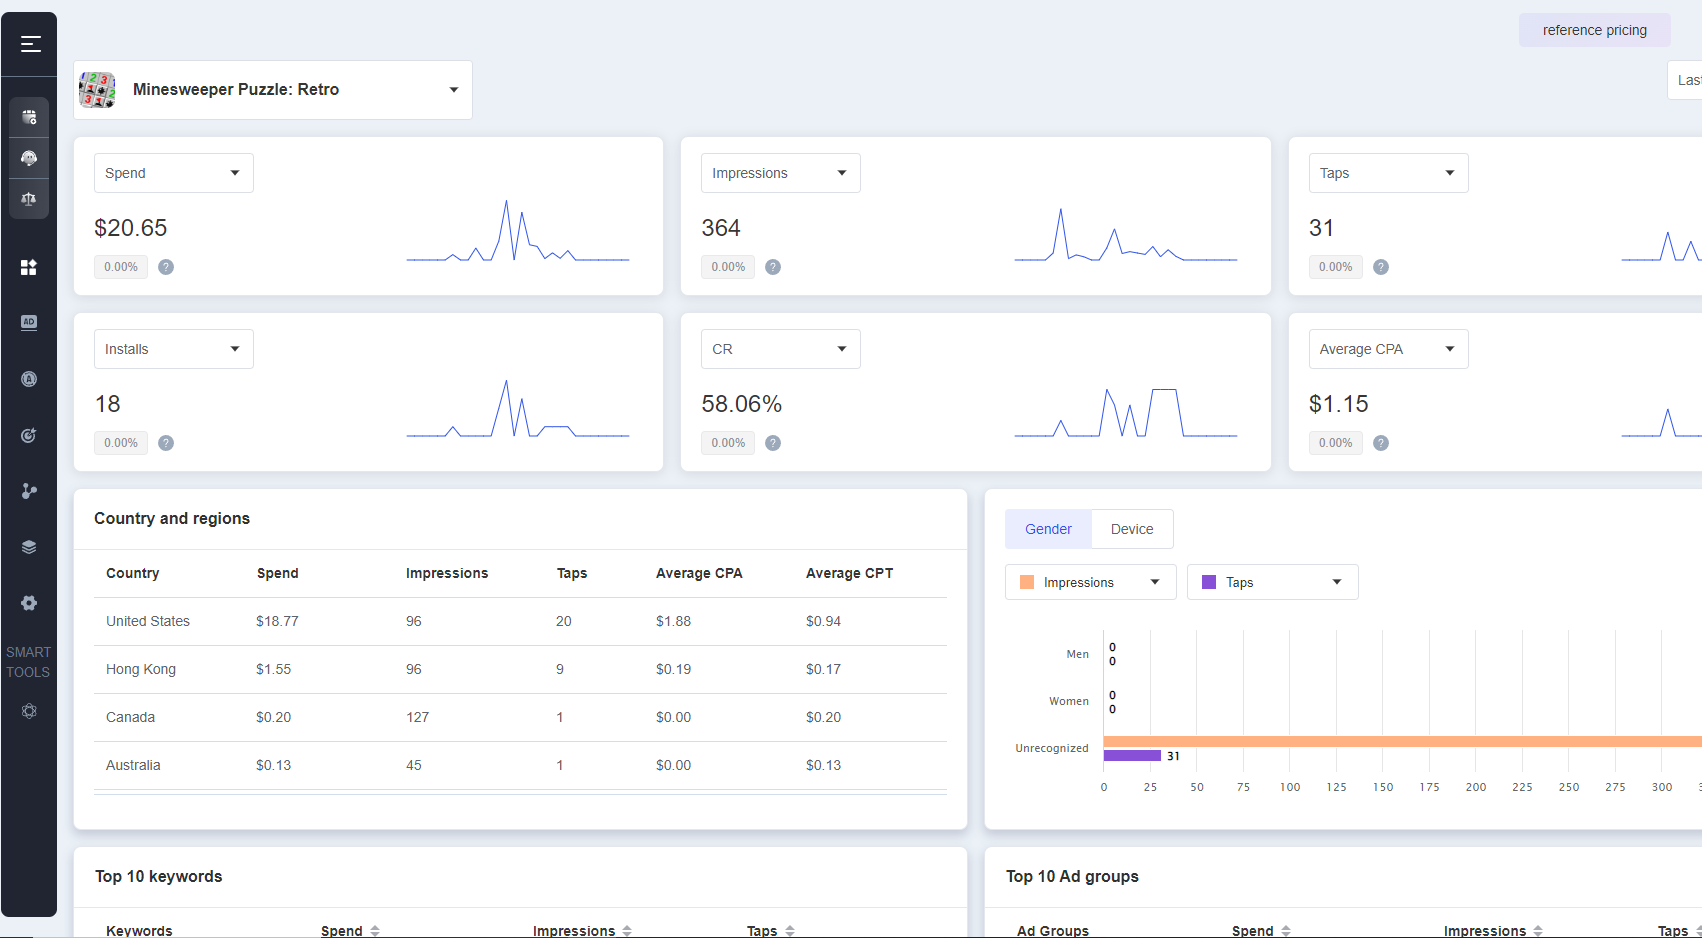Click the reference pricing button

coord(1595,30)
